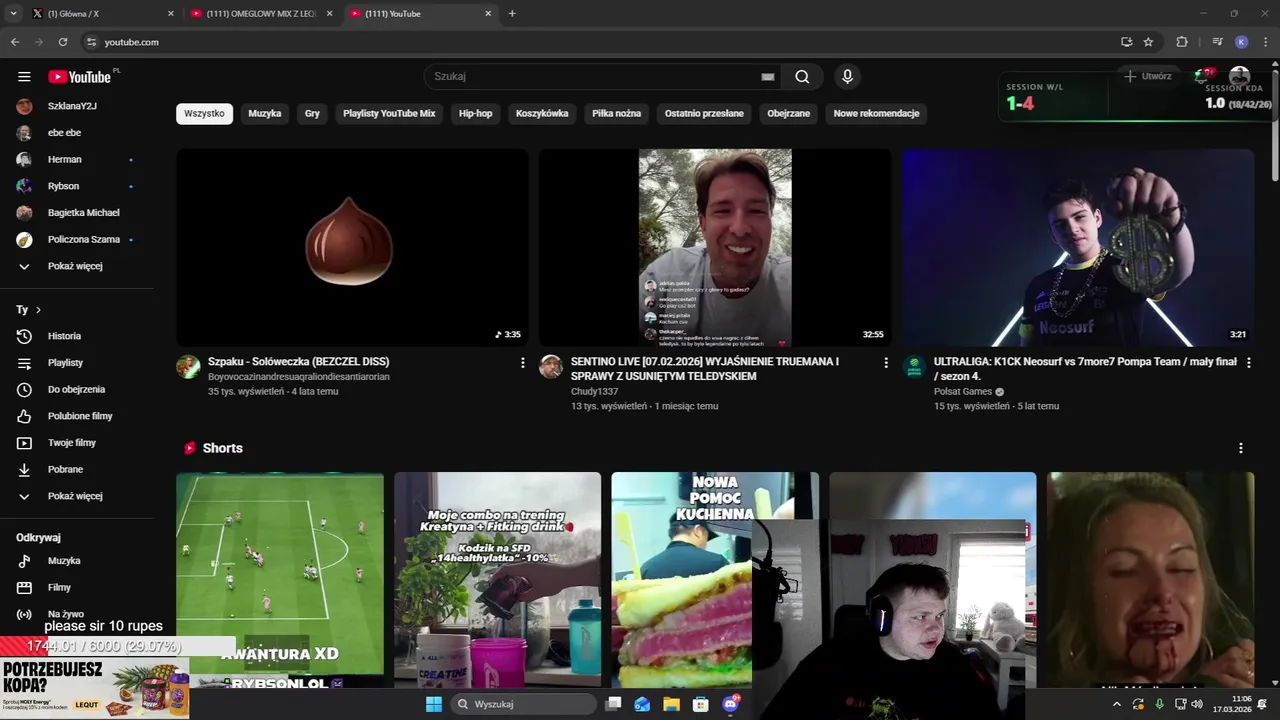Open the Szpaku chestnut video thumbnail
Screen dimensions: 1280x720
coord(352,247)
